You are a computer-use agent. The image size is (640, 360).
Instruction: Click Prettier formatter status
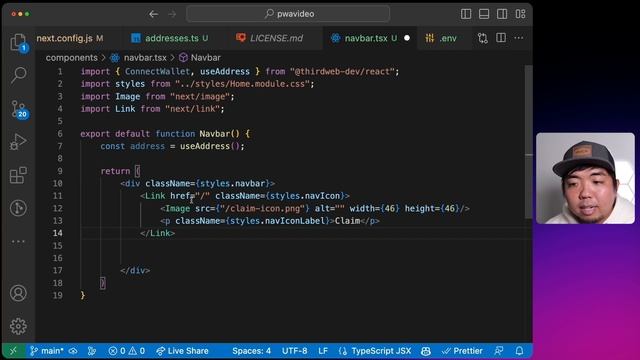(462, 351)
